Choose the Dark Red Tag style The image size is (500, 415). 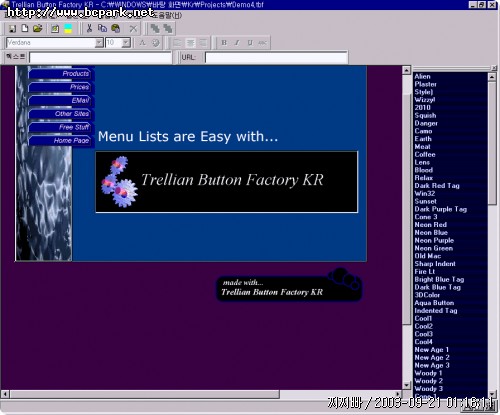click(437, 186)
